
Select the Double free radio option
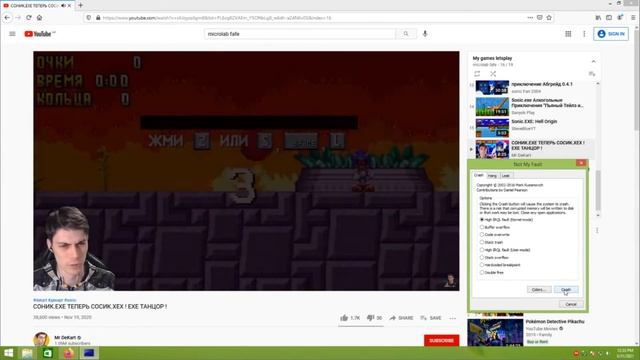click(x=482, y=272)
